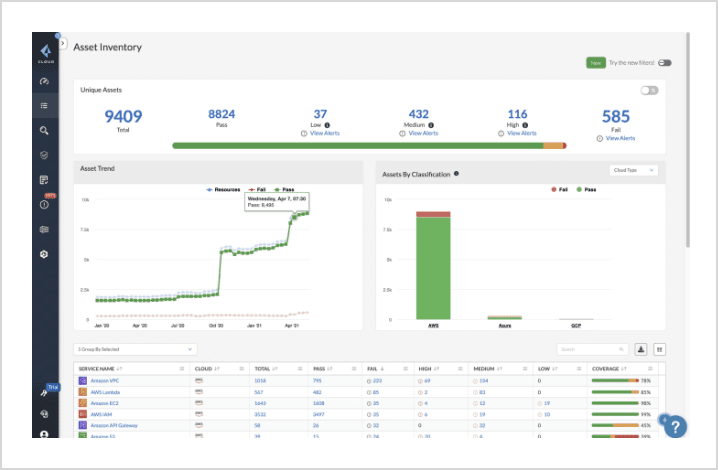Open the FAIL column menu
The width and height of the screenshot is (718, 470).
[405, 369]
